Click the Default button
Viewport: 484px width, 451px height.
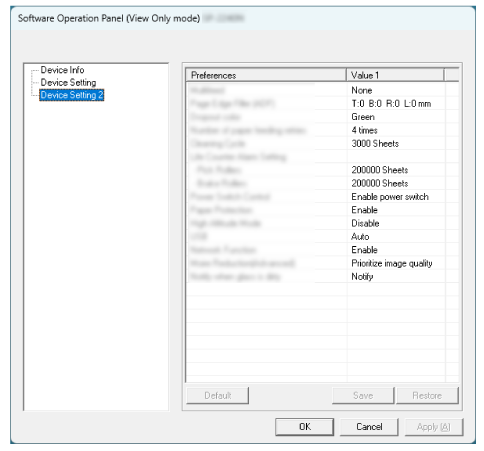point(218,396)
